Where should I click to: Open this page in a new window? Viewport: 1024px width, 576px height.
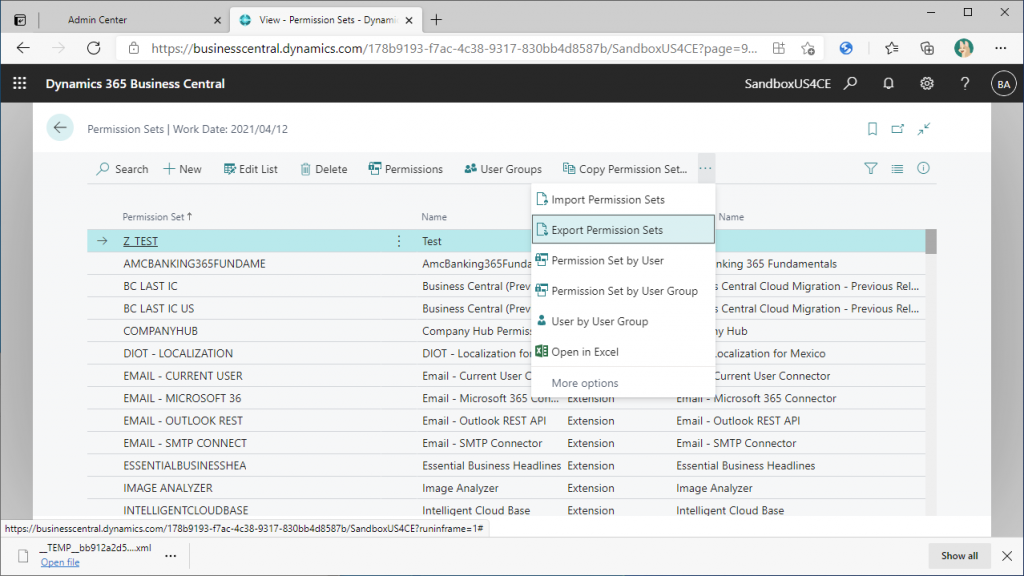click(898, 129)
